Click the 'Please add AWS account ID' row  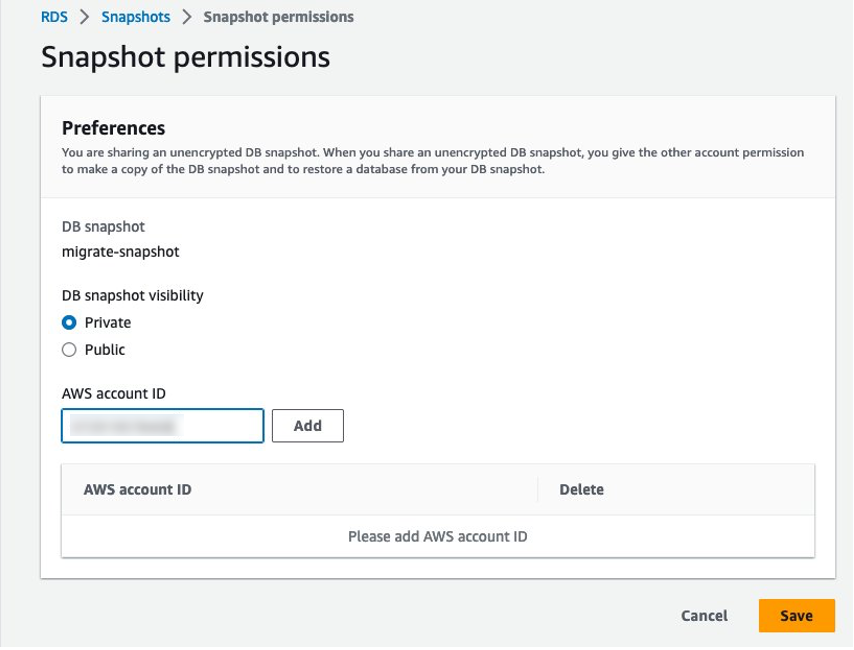point(437,537)
